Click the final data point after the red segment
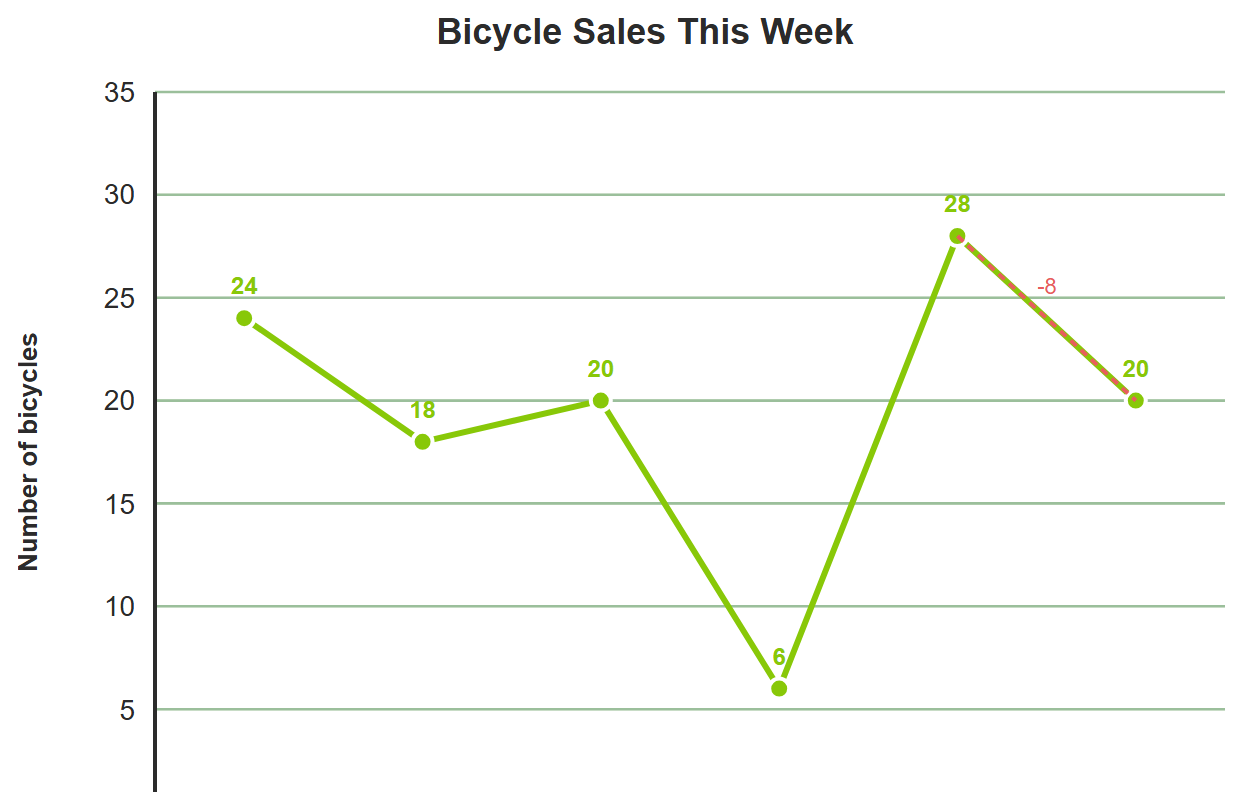Image resolution: width=1243 pixels, height=810 pixels. click(1135, 400)
